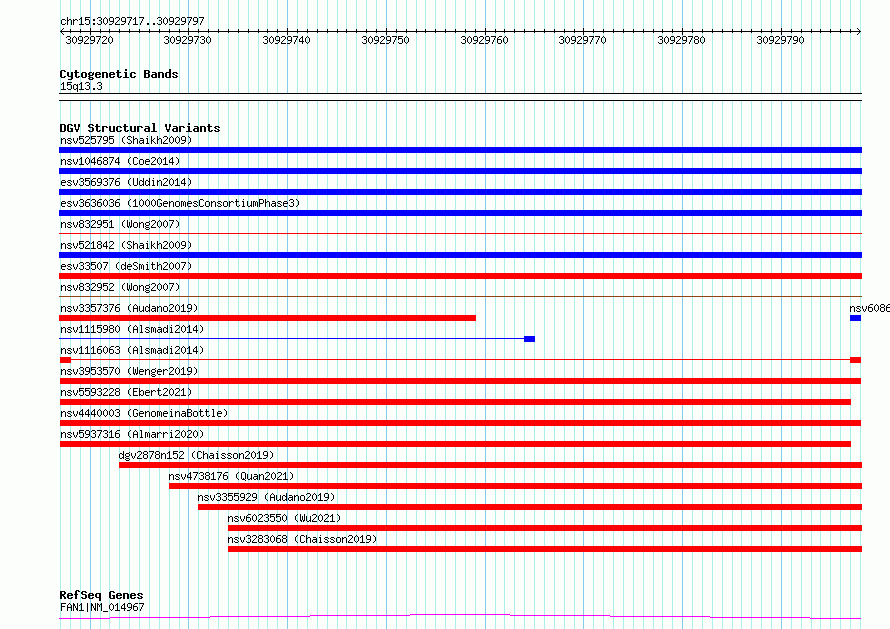Click the nsv6023550 (Wu2021) label
The image size is (890, 629).
pos(284,518)
